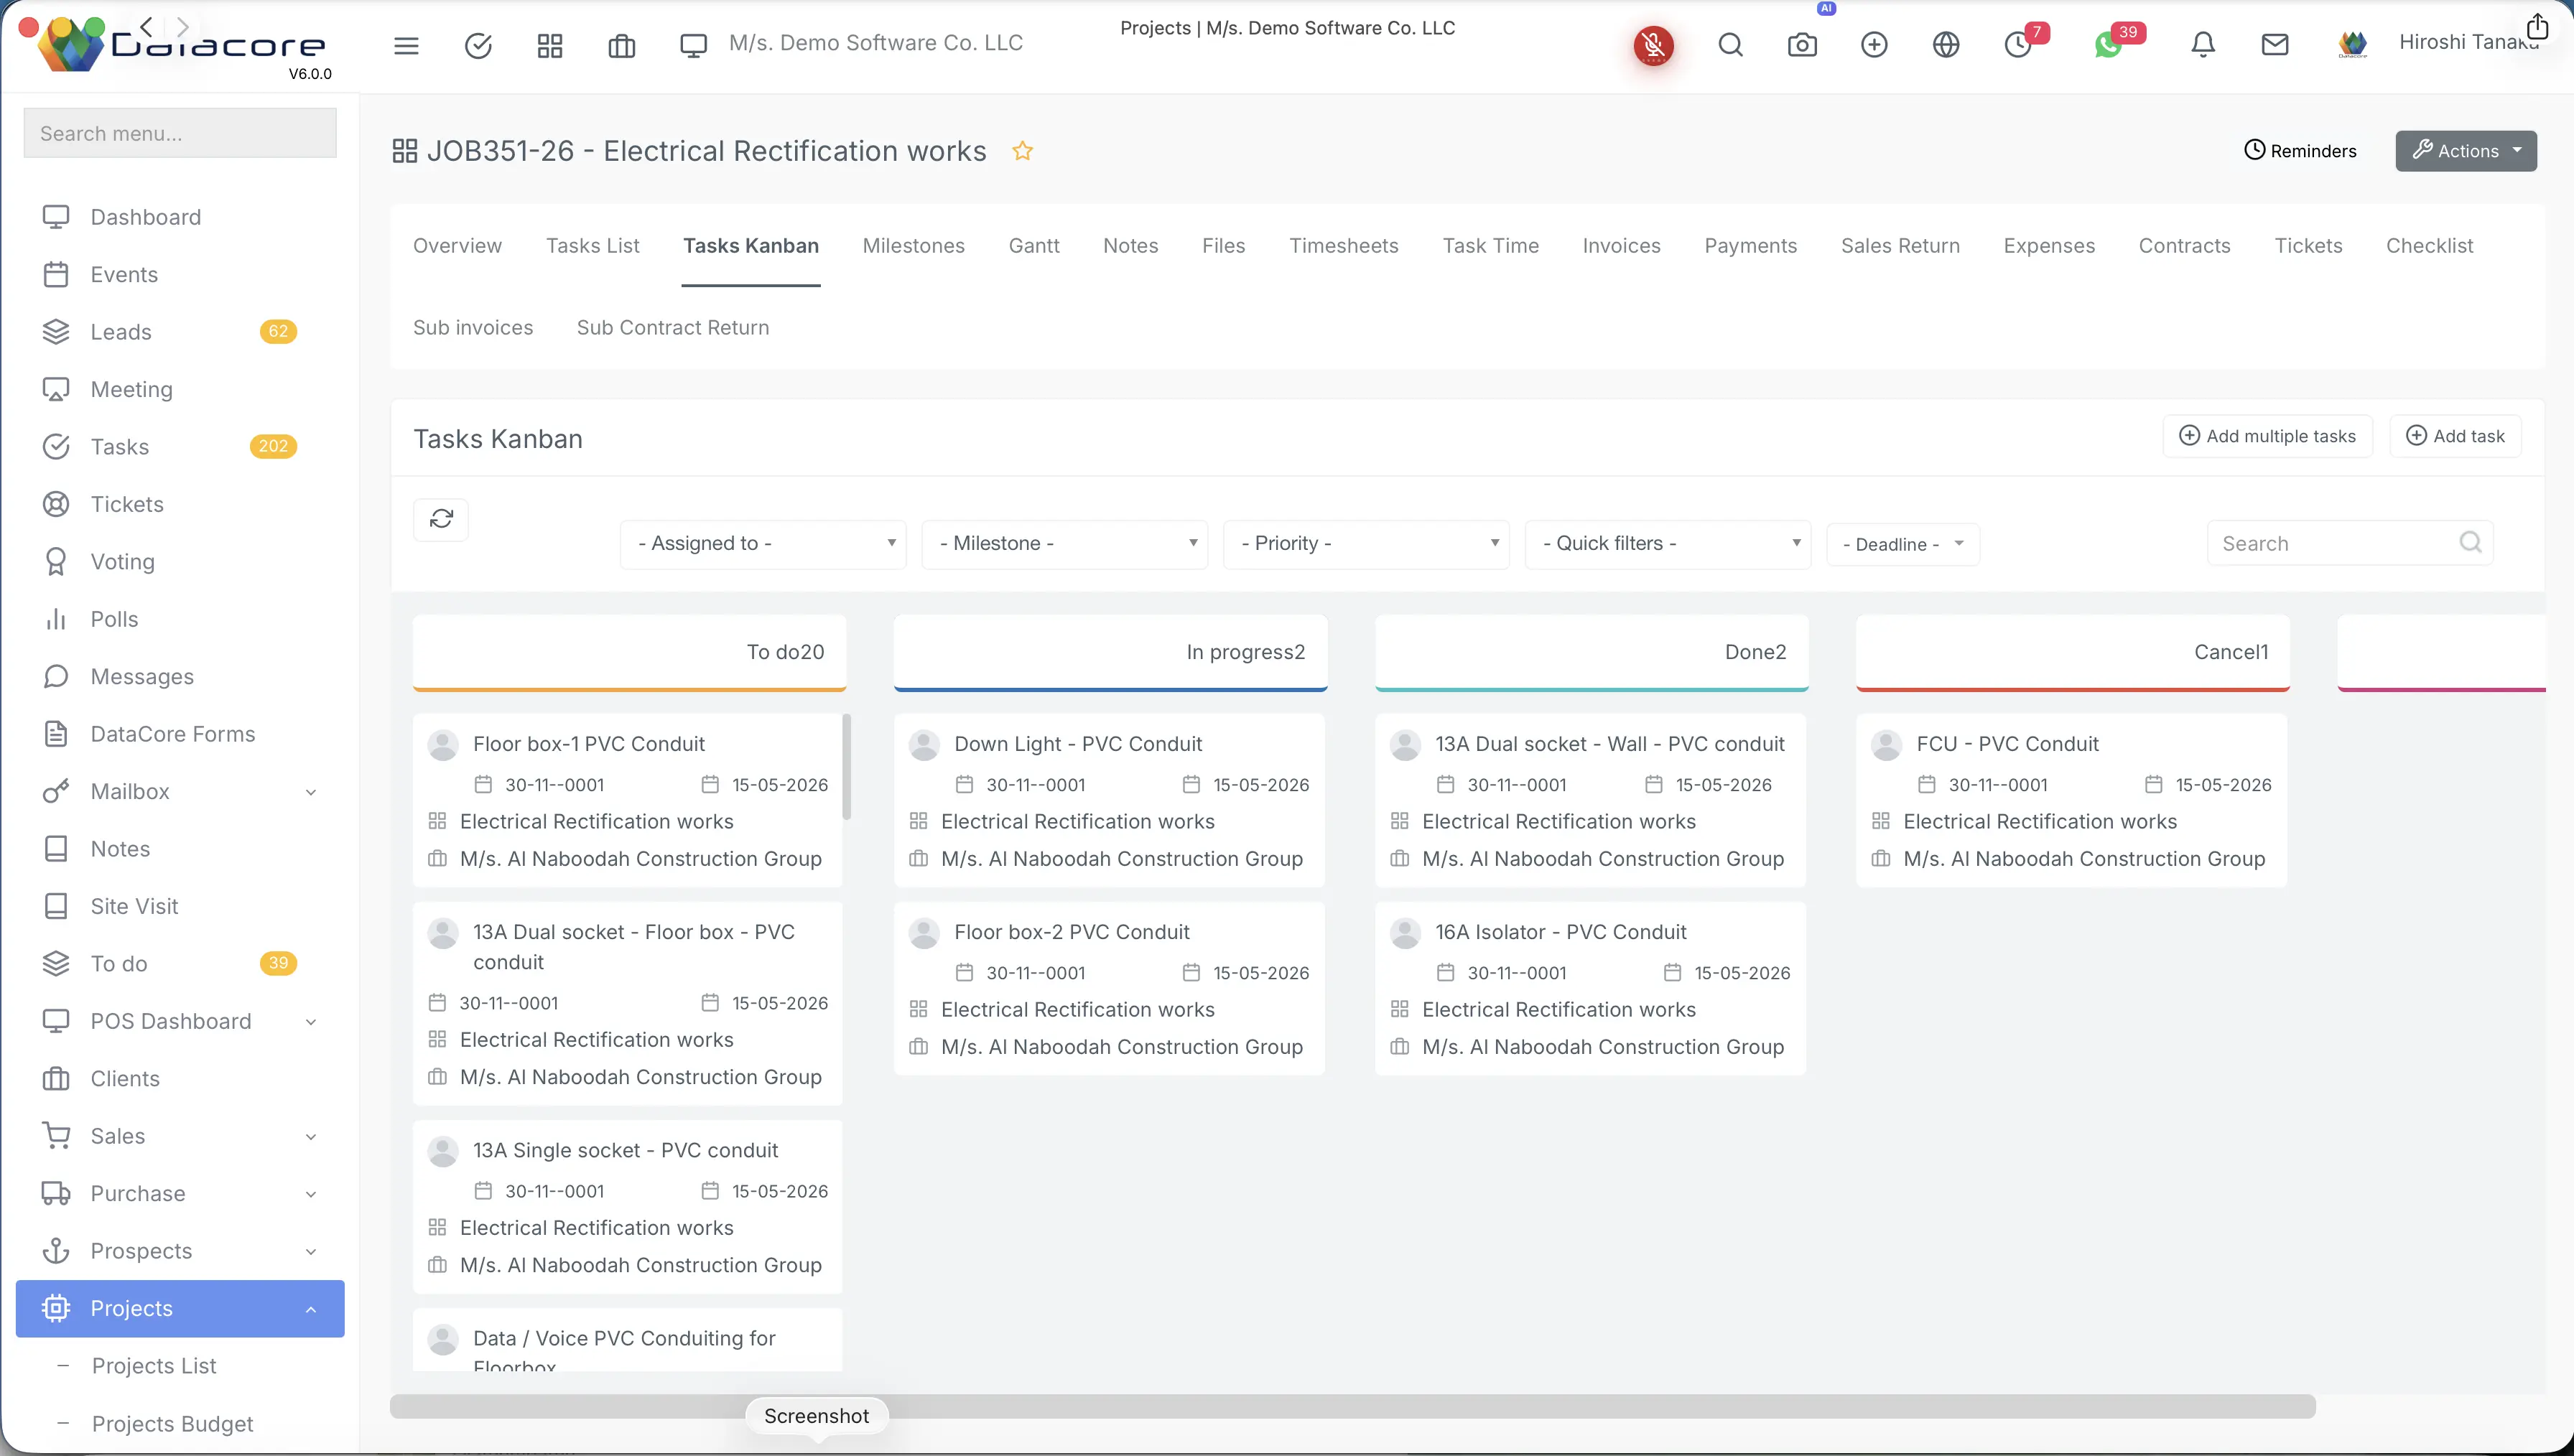Open the Tickets item in sidebar
The width and height of the screenshot is (2574, 1456).
[126, 504]
